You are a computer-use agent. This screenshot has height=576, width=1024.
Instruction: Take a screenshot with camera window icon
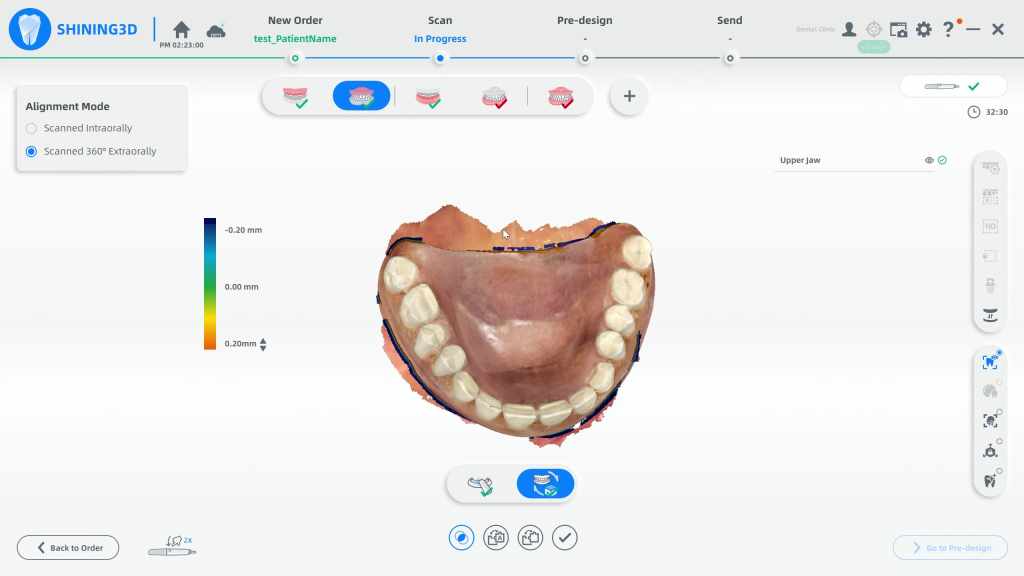(898, 30)
